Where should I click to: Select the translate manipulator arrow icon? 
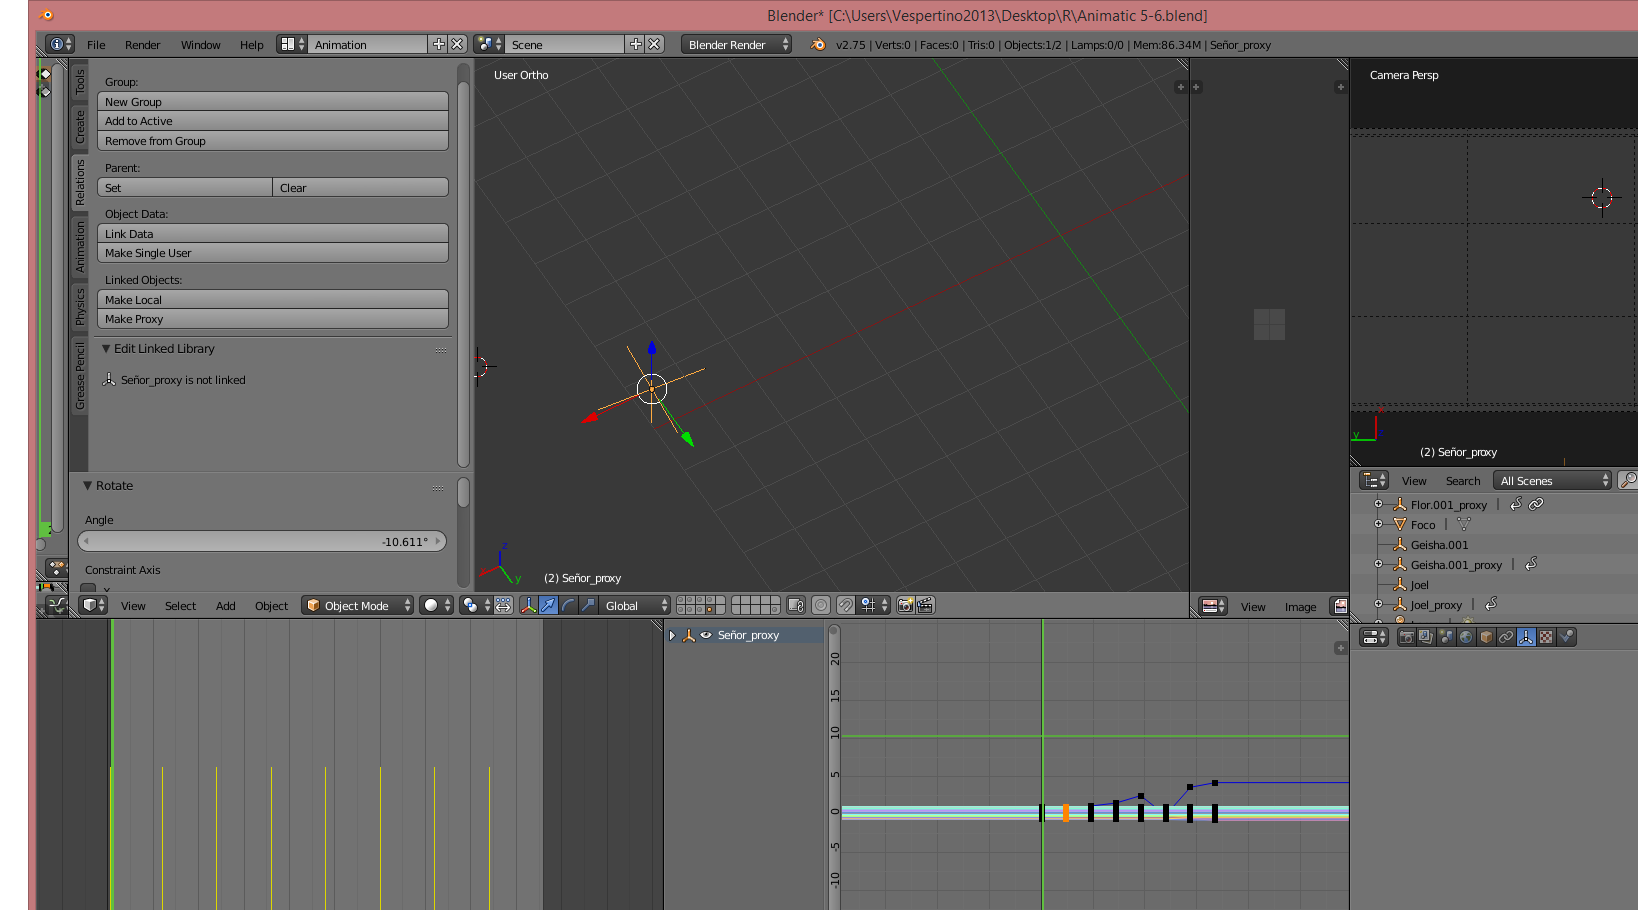[x=548, y=606]
